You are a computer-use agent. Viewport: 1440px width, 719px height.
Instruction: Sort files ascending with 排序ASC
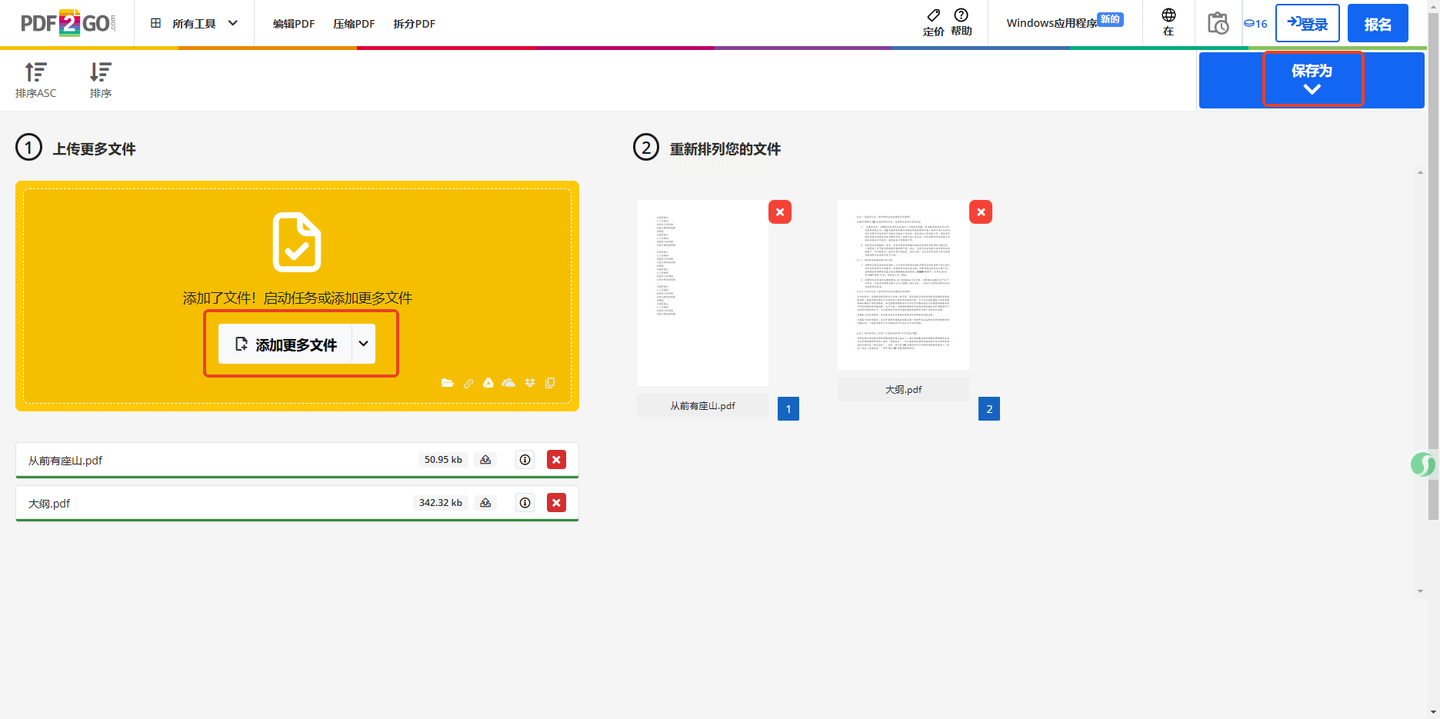coord(36,80)
